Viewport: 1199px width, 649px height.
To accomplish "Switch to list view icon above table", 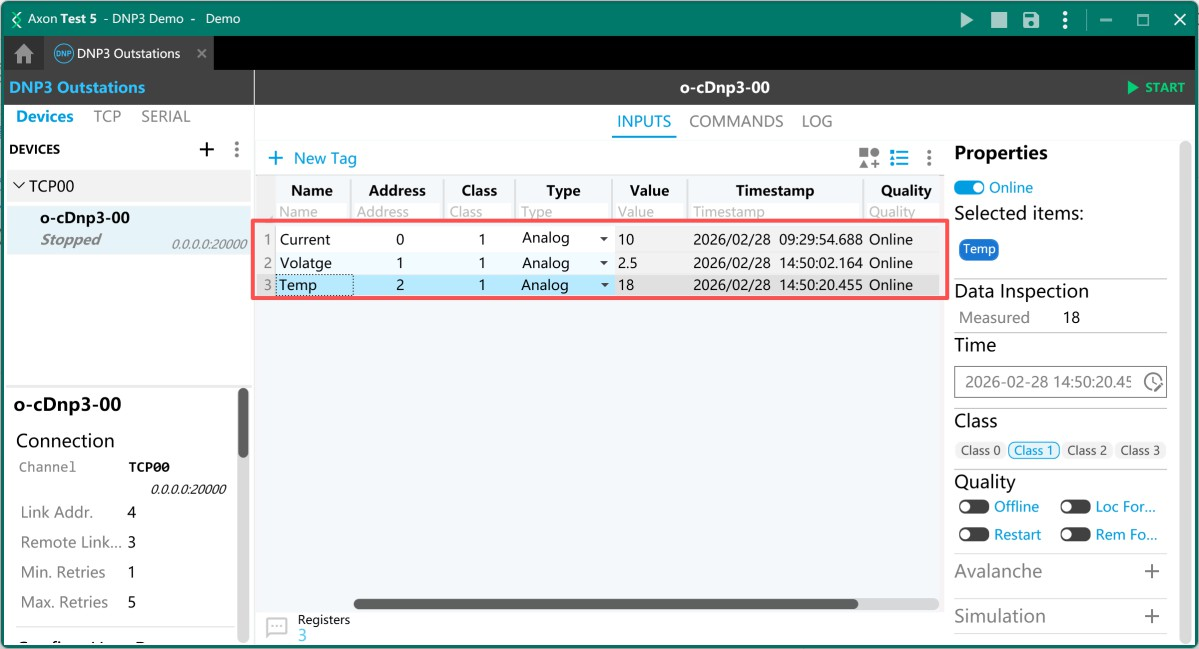I will pyautogui.click(x=899, y=158).
